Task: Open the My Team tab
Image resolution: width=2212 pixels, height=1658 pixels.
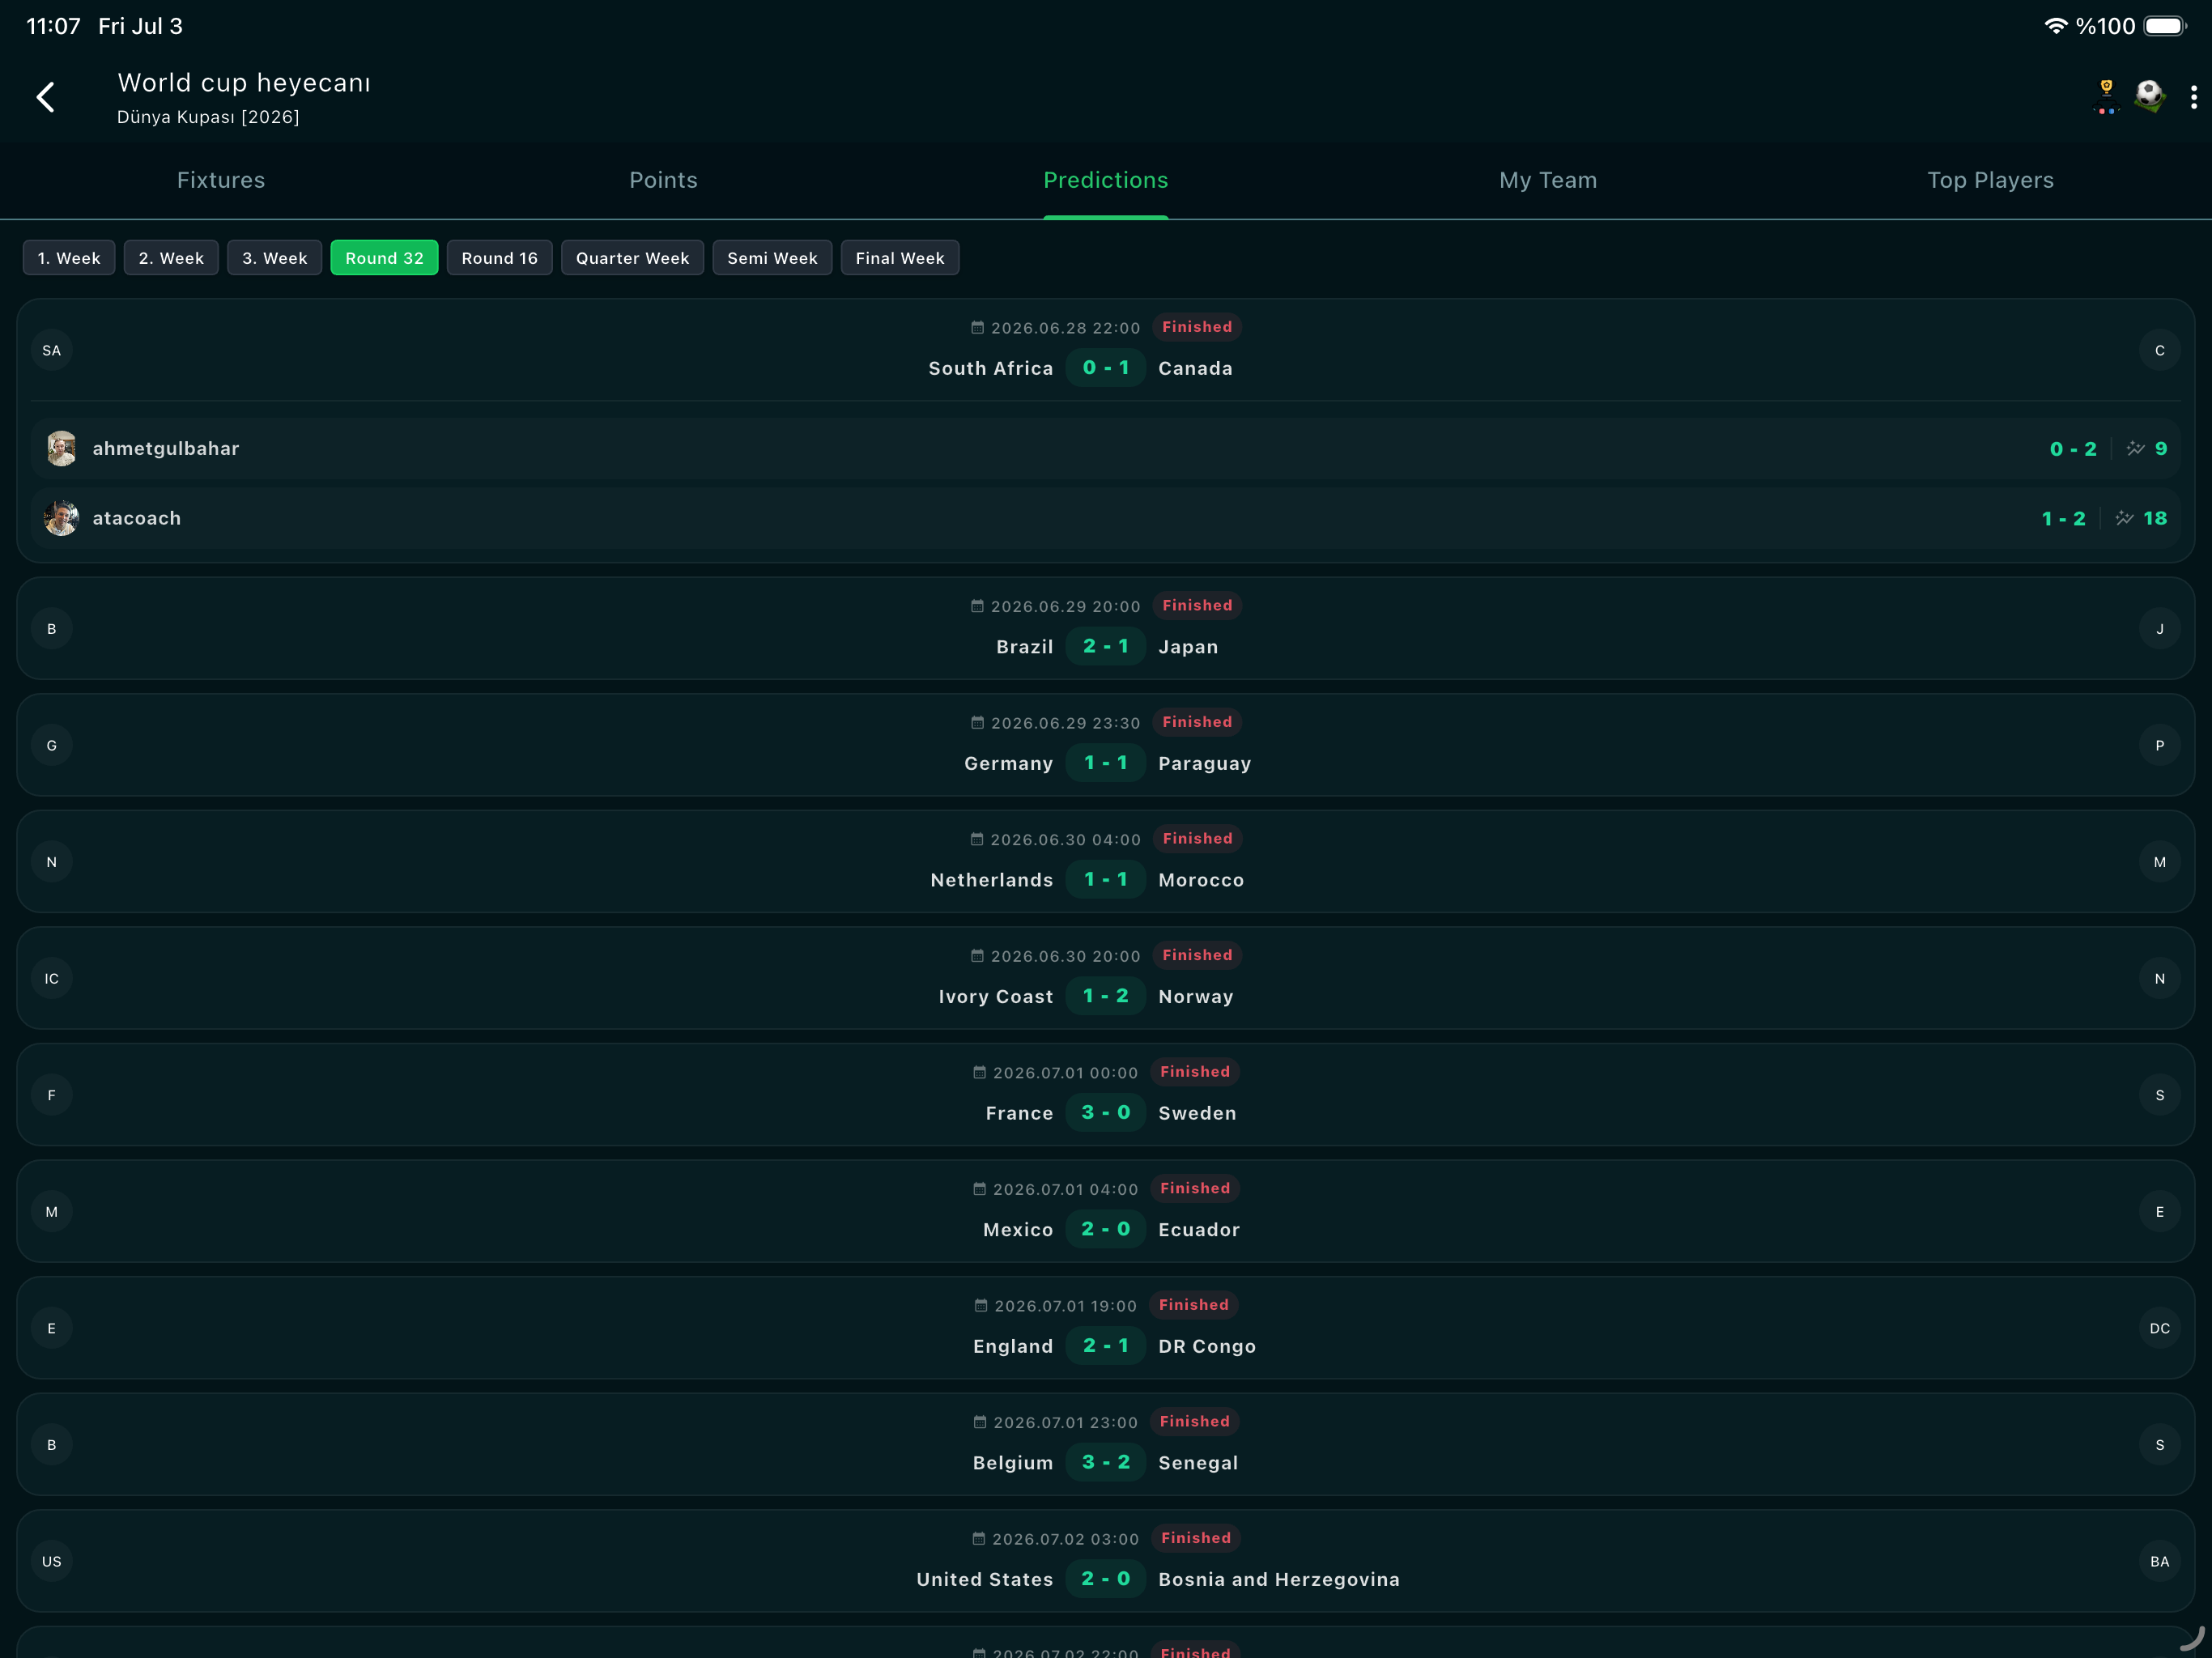Action: point(1548,180)
